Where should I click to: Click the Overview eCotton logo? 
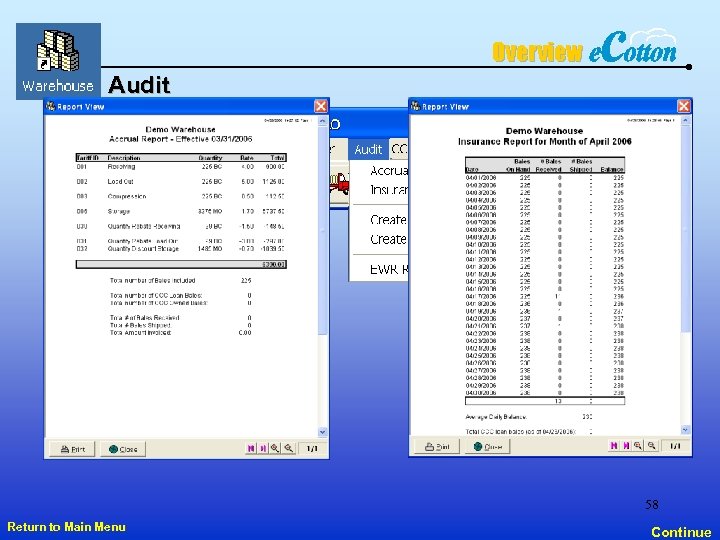pyautogui.click(x=585, y=47)
